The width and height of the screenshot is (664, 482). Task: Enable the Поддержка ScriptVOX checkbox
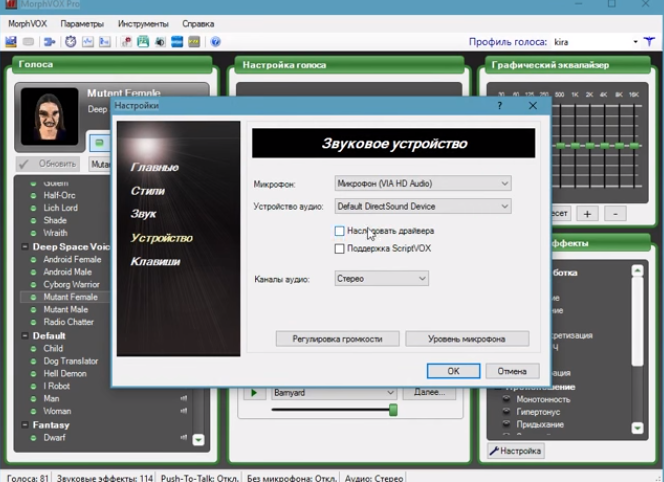click(339, 249)
